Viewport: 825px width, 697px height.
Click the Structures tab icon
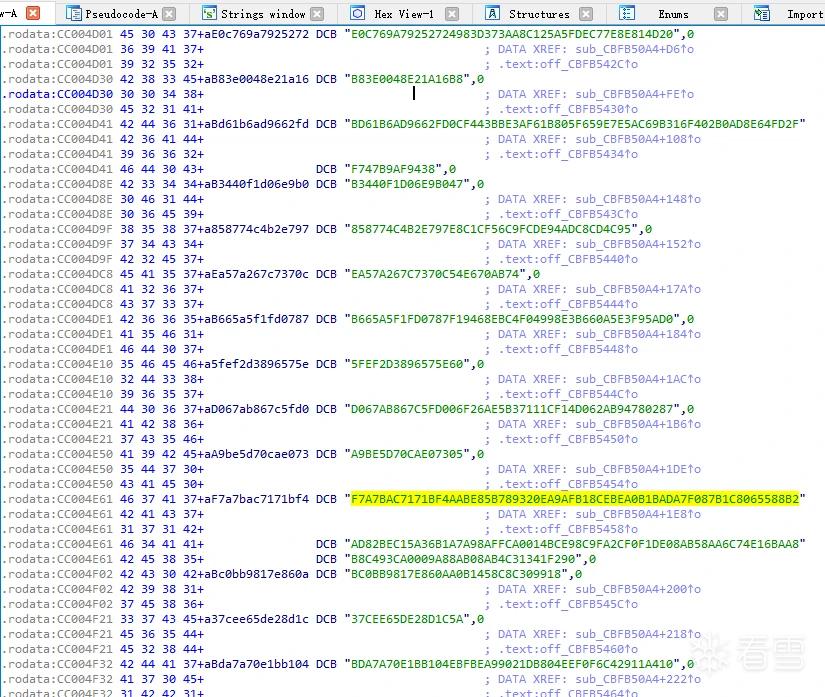tap(492, 13)
